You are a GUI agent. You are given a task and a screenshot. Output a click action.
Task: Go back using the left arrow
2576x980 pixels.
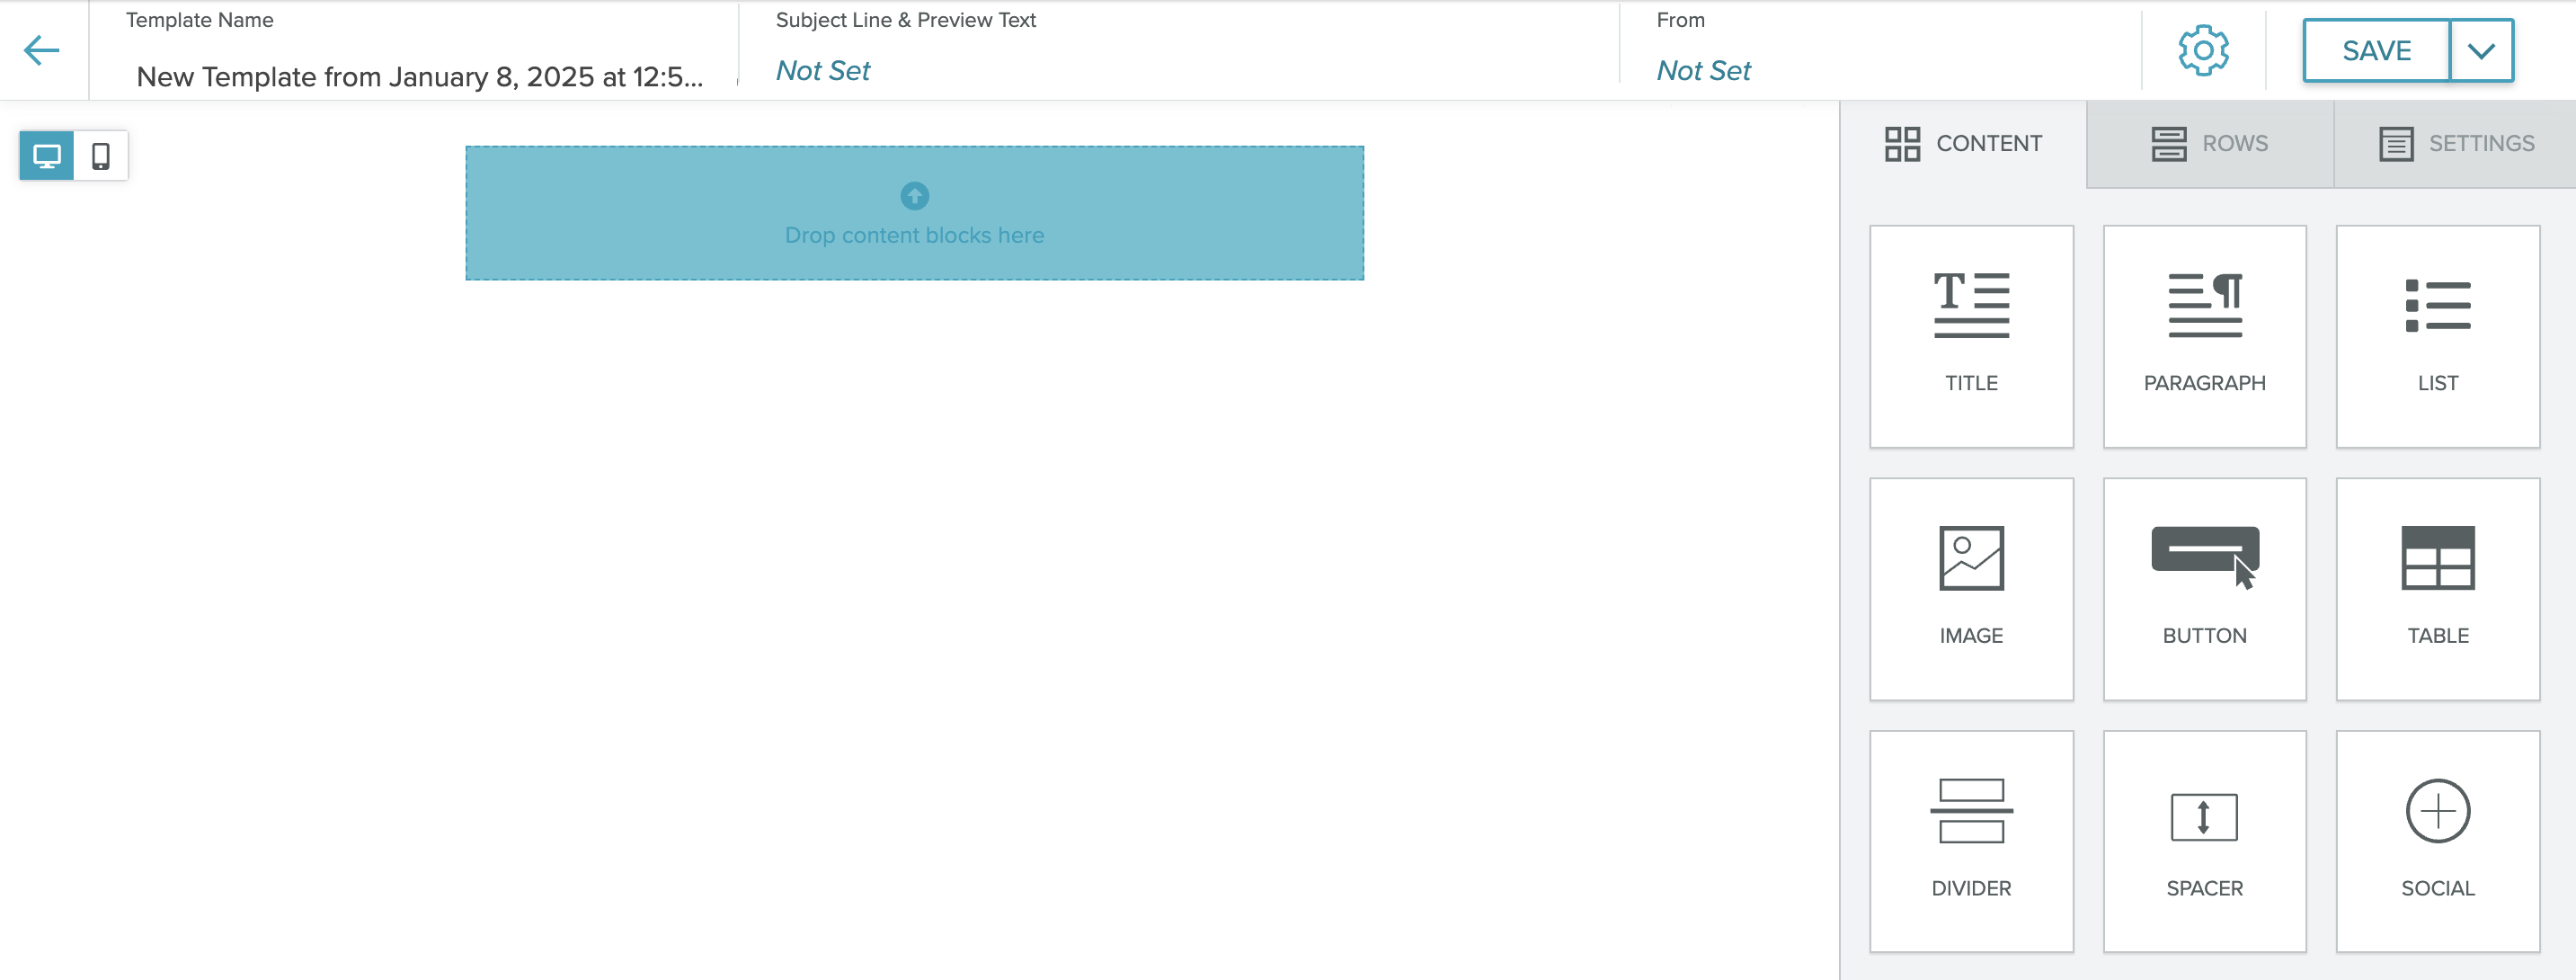coord(42,50)
